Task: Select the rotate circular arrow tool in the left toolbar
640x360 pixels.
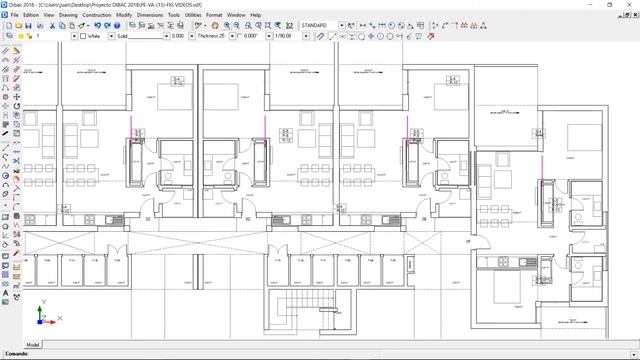Action: (16, 106)
